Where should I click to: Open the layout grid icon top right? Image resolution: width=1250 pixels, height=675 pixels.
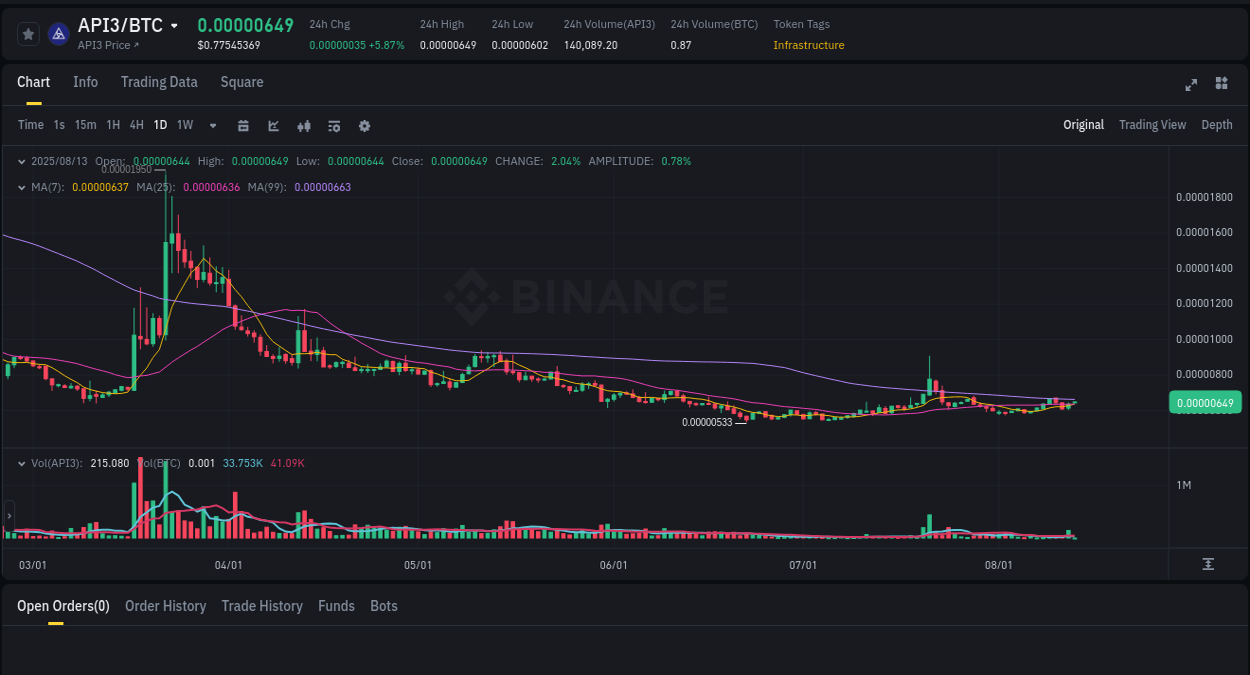(1221, 84)
